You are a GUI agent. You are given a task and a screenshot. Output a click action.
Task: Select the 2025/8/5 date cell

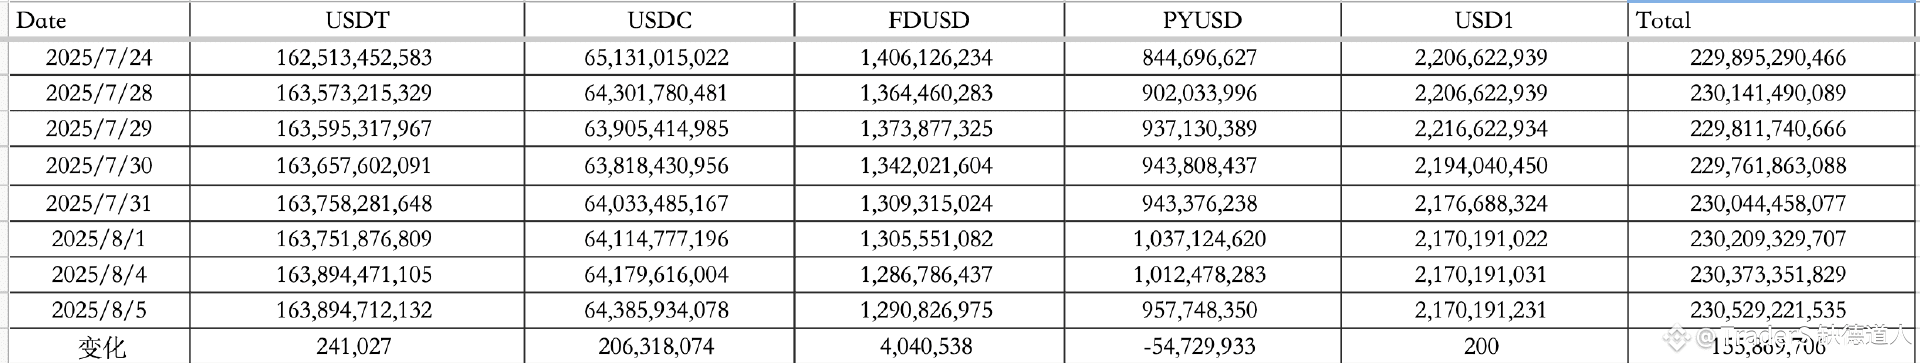98,310
